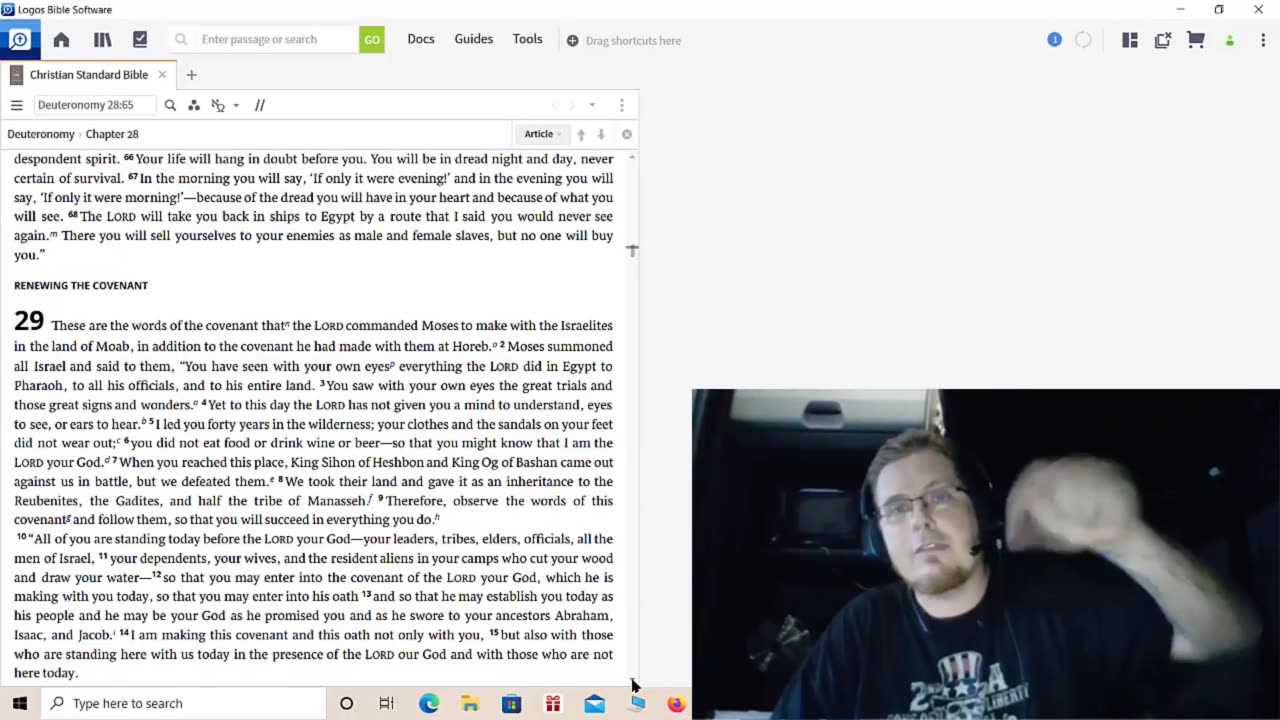Close the locator bar with x icon
The image size is (1280, 720).
click(627, 134)
